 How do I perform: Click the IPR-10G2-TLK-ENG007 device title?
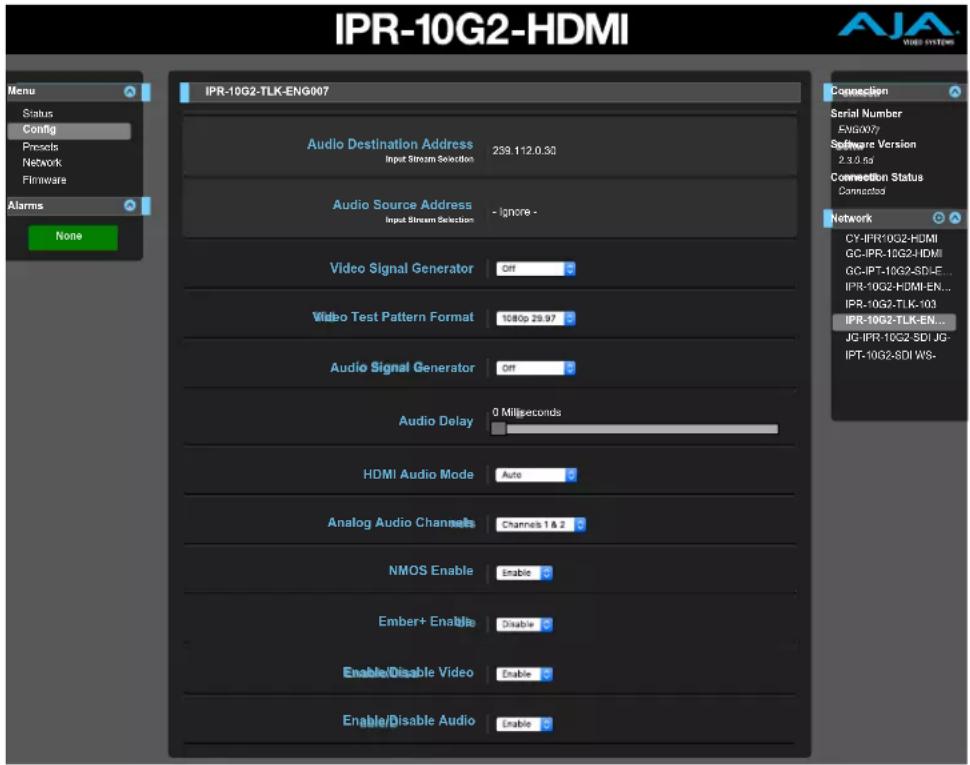(267, 92)
